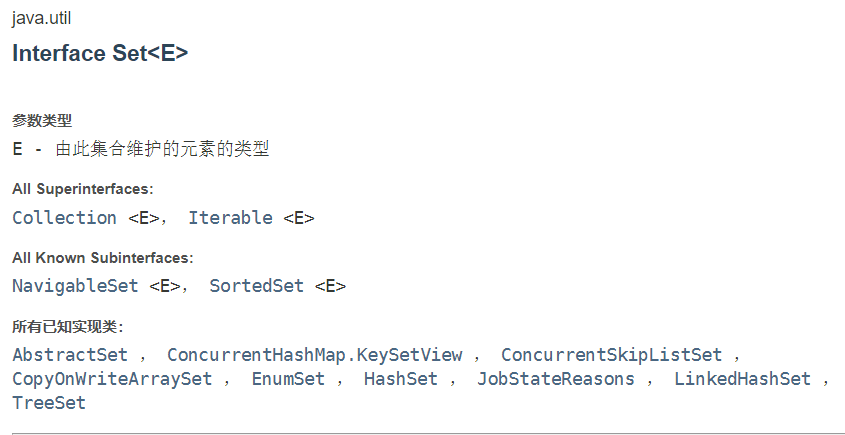The width and height of the screenshot is (845, 435).
Task: Click the 所有已知实现类 label
Action: point(68,327)
